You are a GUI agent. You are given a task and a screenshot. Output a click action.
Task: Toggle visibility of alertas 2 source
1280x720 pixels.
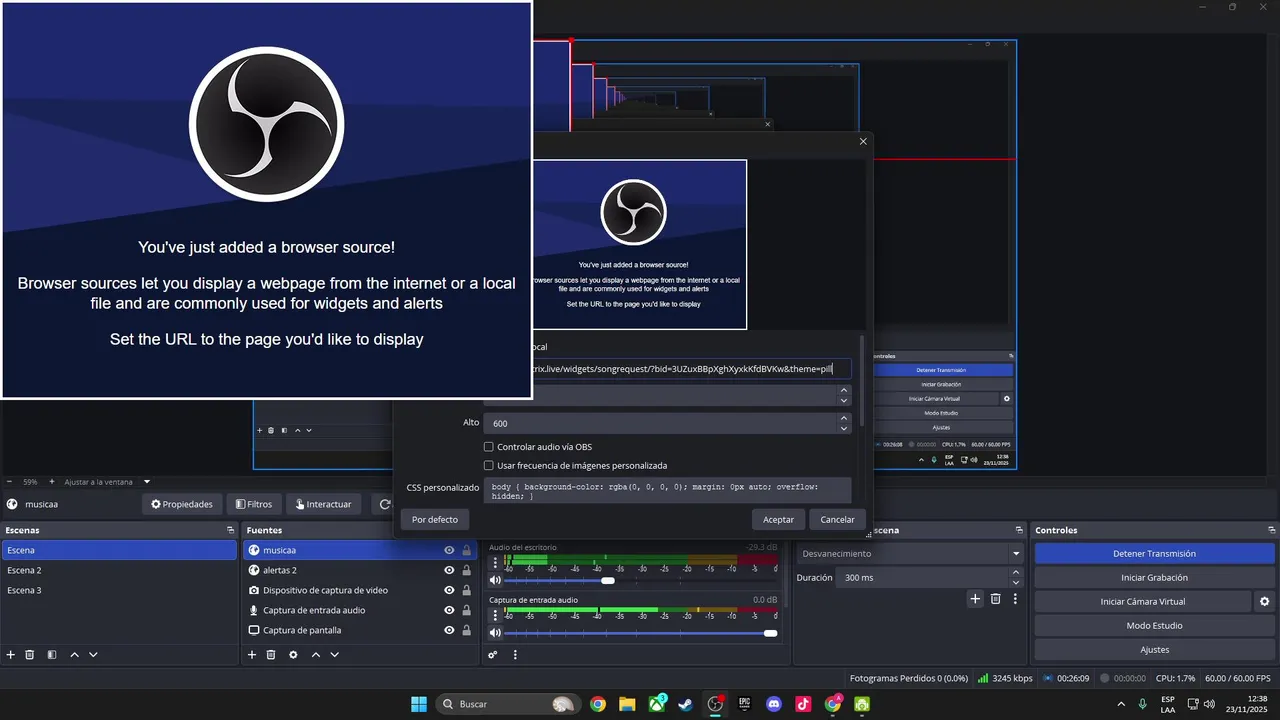[449, 570]
